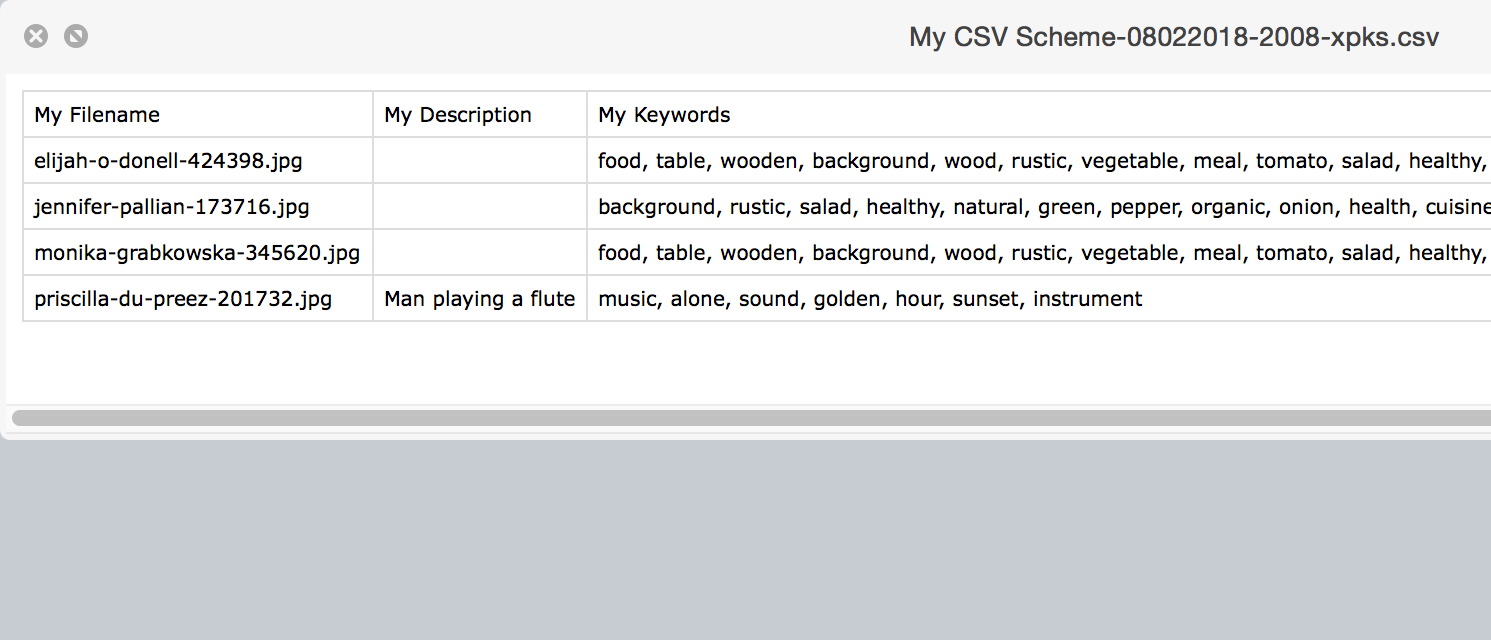
Task: Click the My Description column header
Action: coord(457,114)
